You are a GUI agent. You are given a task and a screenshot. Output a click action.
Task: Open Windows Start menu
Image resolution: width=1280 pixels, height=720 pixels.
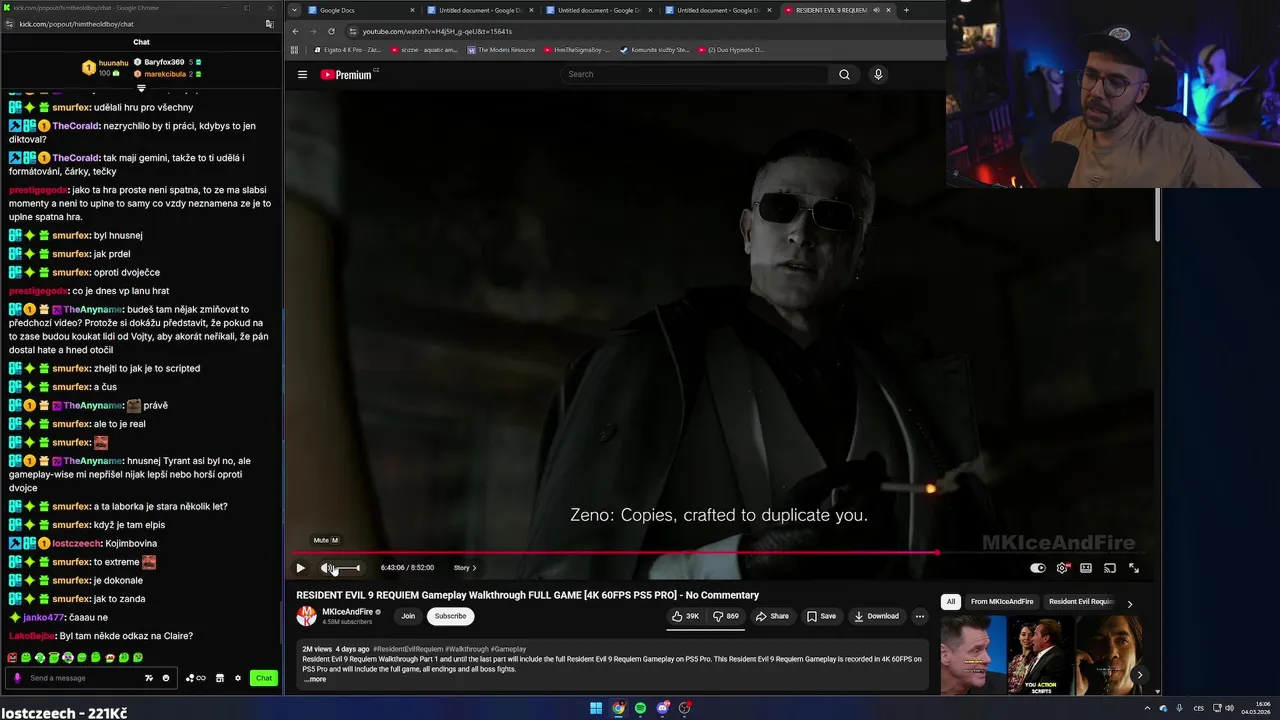[596, 708]
